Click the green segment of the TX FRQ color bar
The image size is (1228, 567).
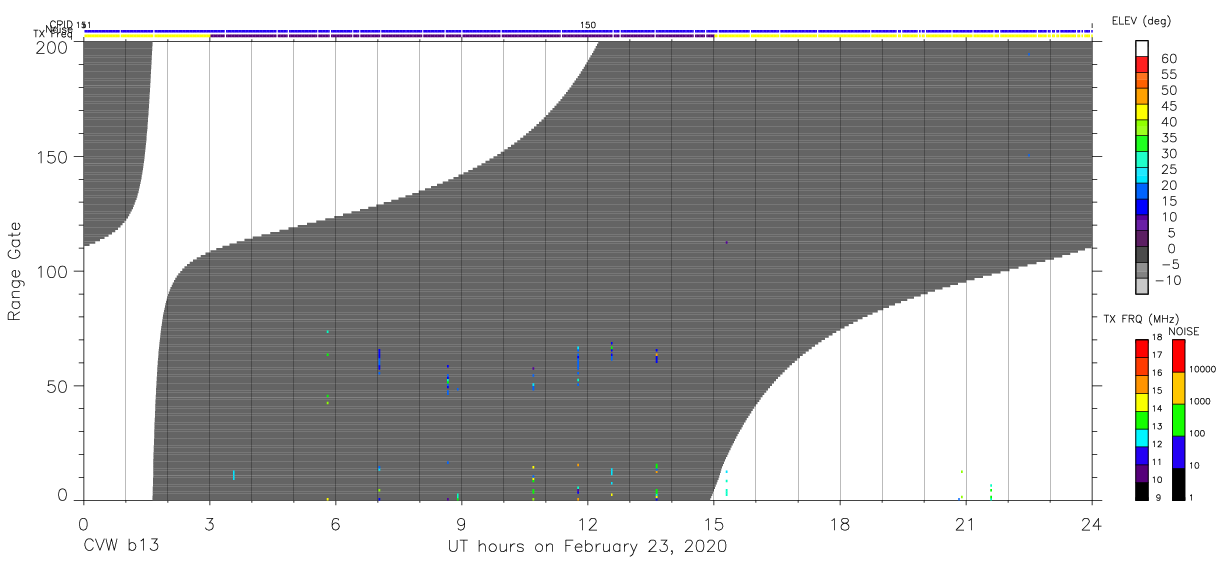(x=1141, y=419)
